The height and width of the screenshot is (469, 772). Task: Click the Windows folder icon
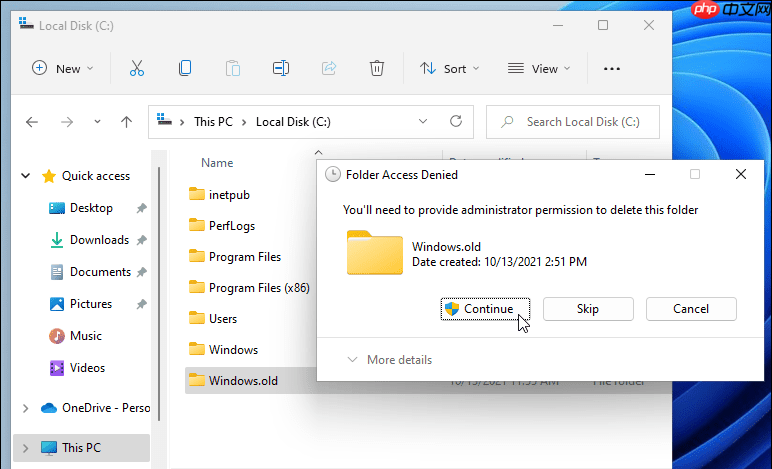pos(197,349)
